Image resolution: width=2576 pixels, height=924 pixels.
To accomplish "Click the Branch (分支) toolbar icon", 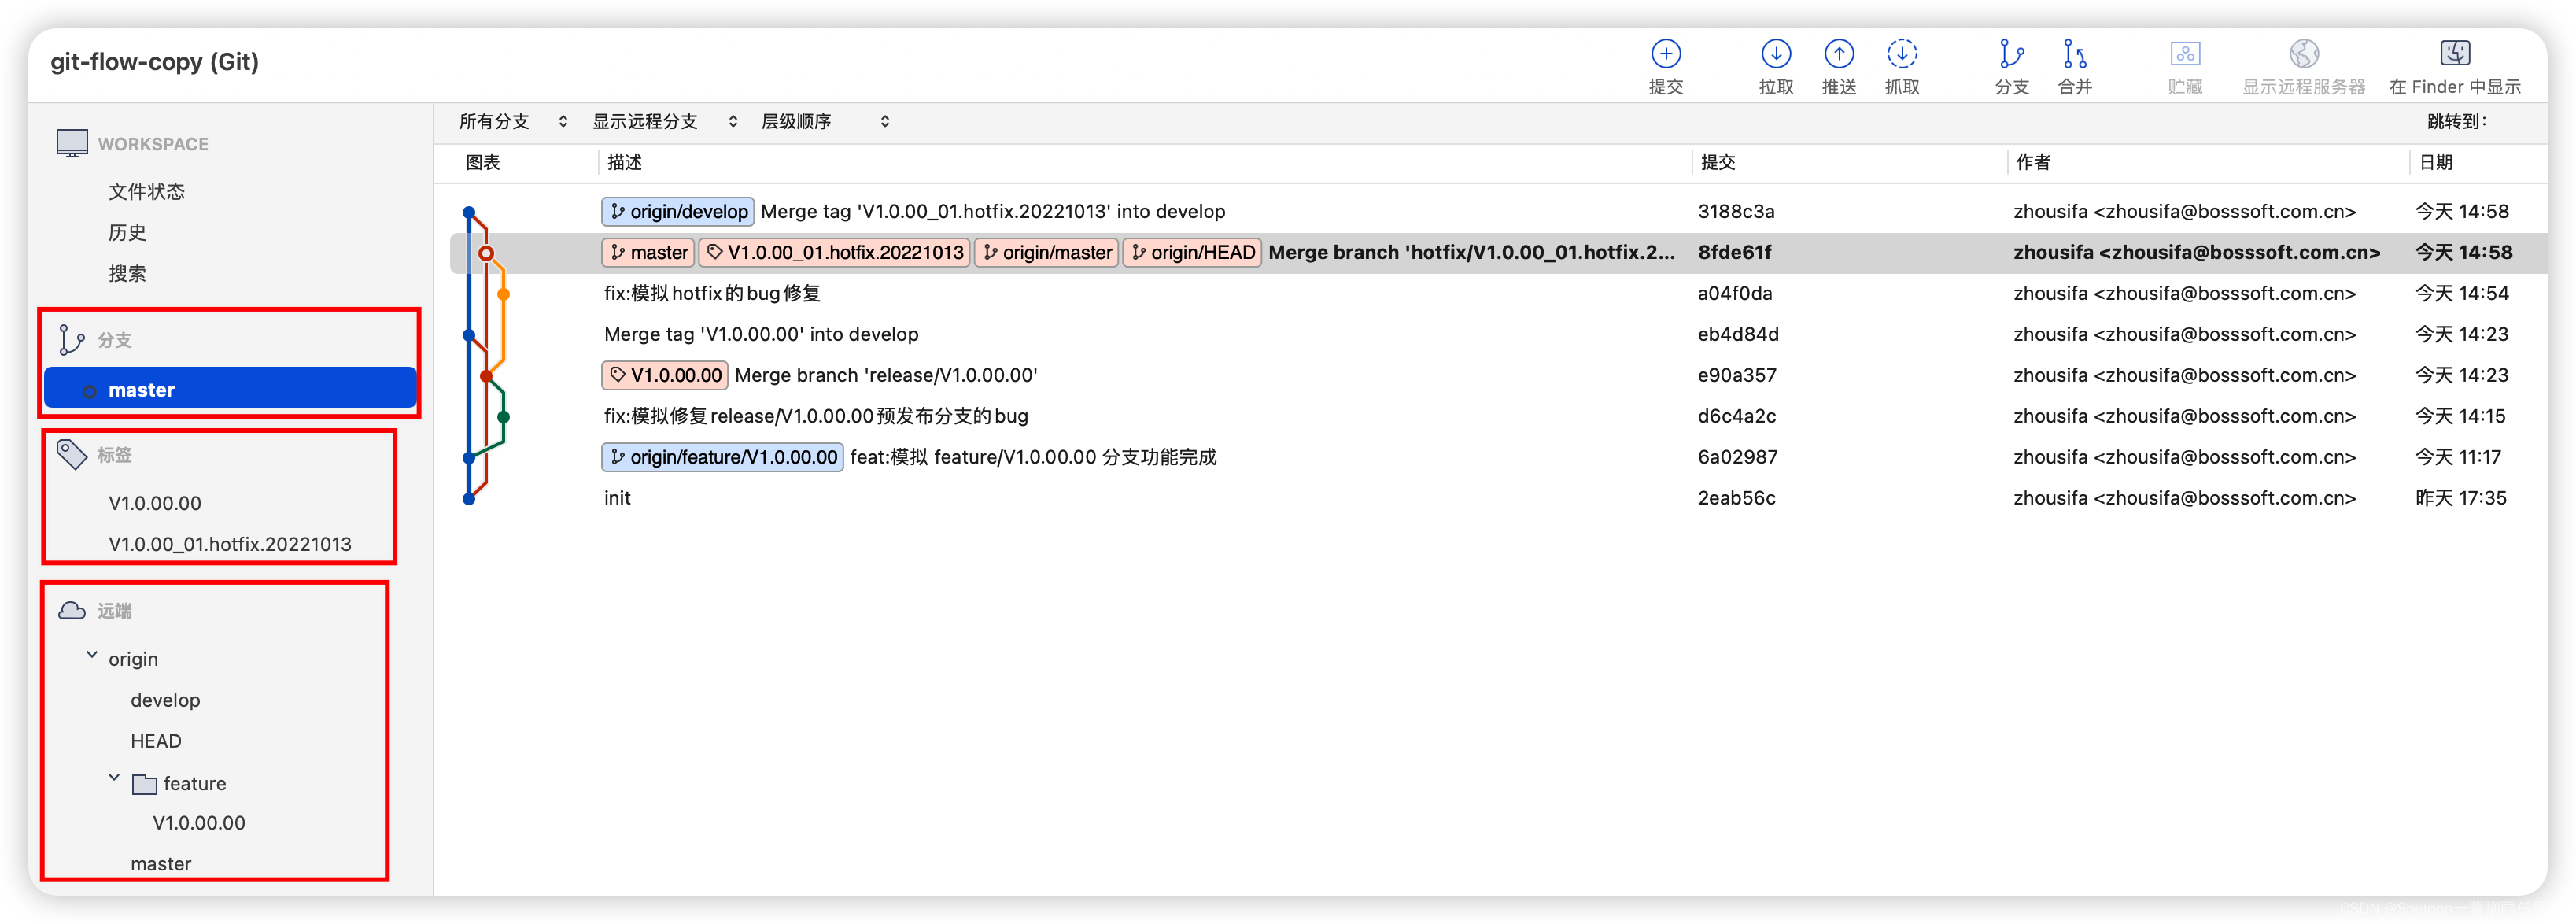I will click(x=2011, y=54).
